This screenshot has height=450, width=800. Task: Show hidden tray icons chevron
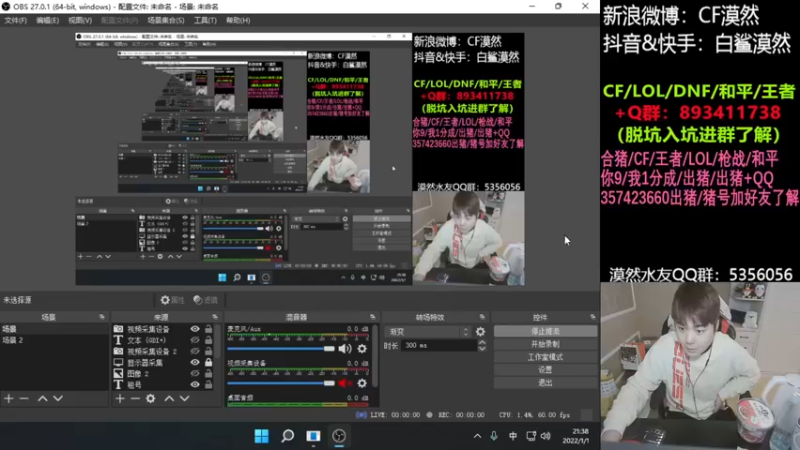pyautogui.click(x=477, y=436)
